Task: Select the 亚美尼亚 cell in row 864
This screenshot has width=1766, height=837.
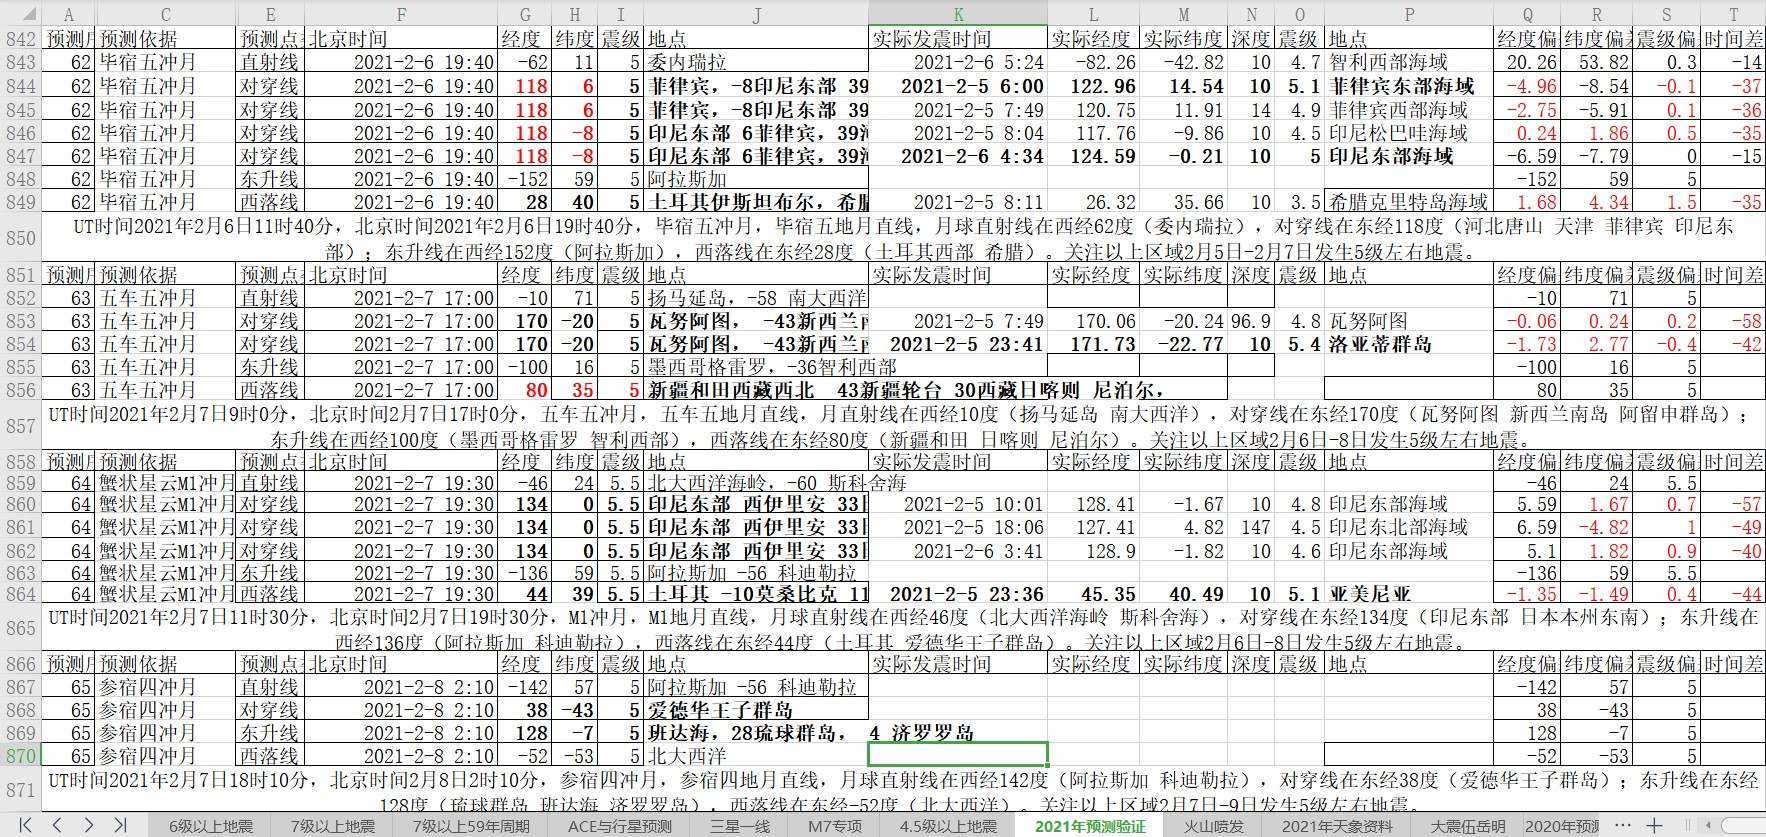Action: click(x=1409, y=594)
